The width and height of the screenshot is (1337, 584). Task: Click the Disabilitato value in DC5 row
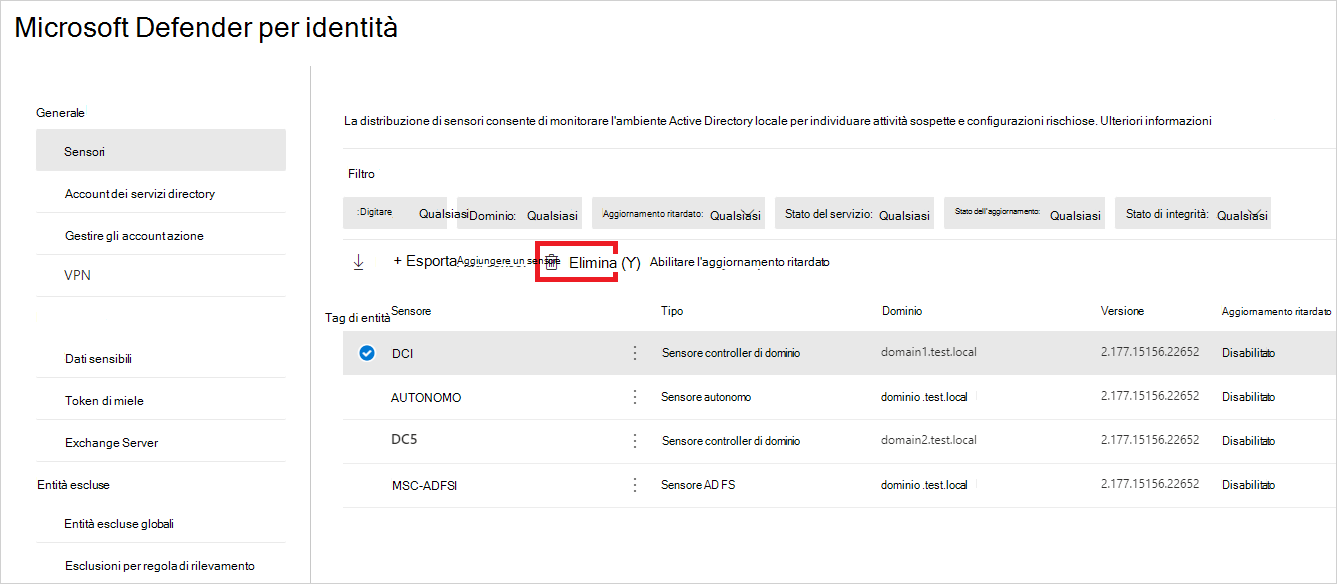coord(1248,441)
